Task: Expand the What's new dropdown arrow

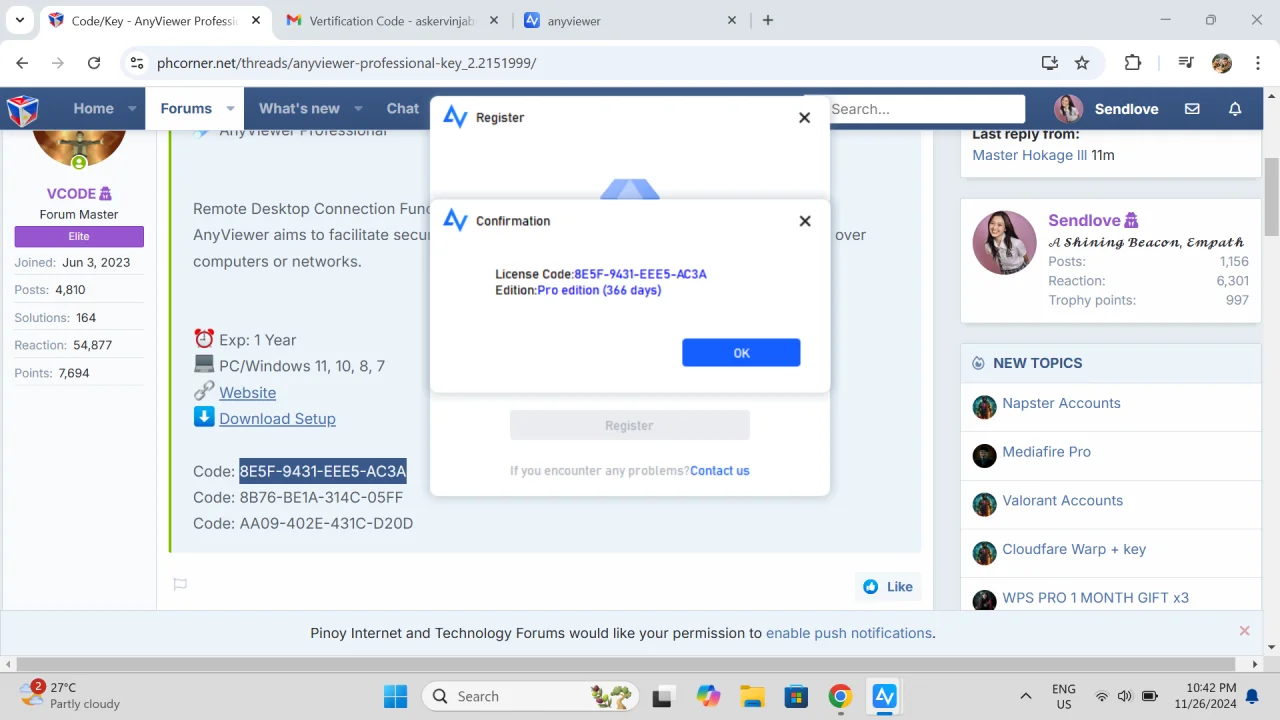Action: [x=358, y=108]
